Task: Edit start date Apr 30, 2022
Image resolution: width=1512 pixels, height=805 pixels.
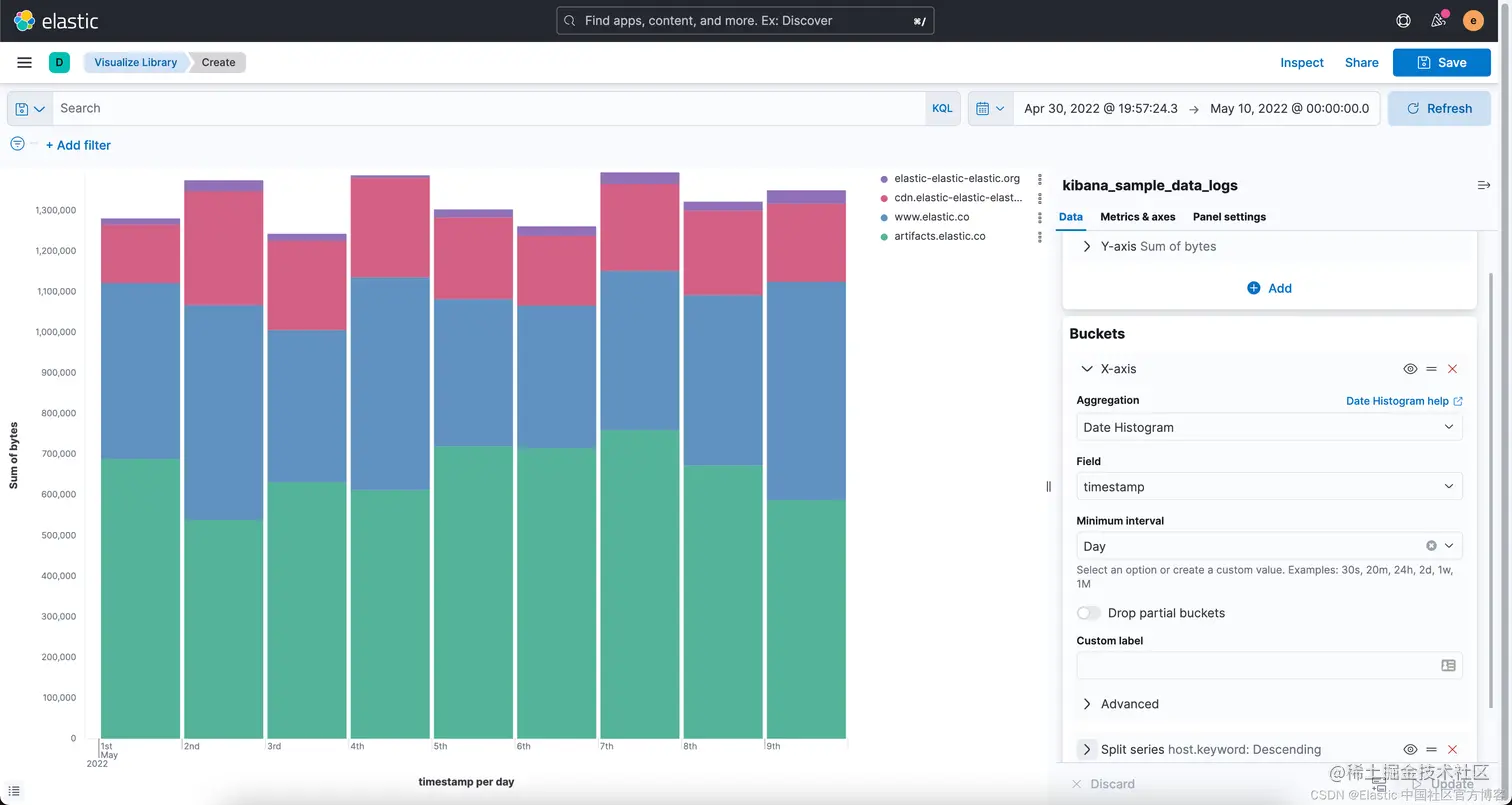Action: point(1101,108)
